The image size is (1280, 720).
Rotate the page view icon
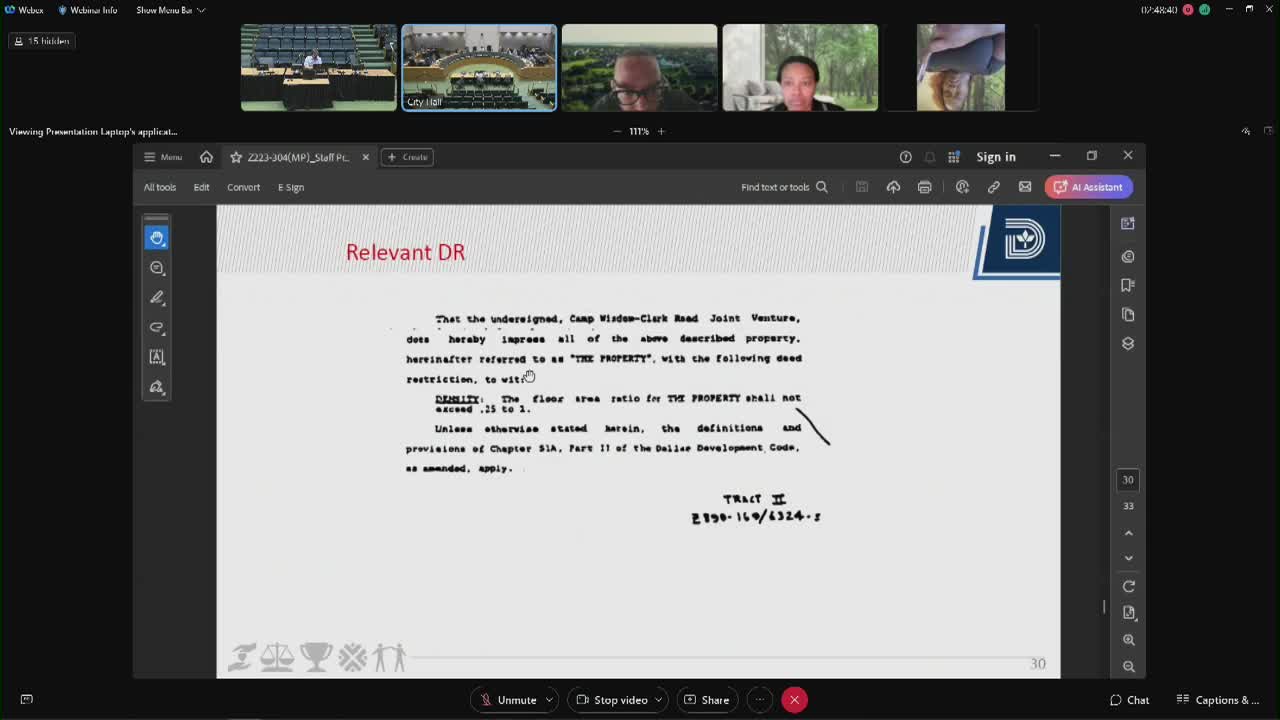pos(1129,586)
